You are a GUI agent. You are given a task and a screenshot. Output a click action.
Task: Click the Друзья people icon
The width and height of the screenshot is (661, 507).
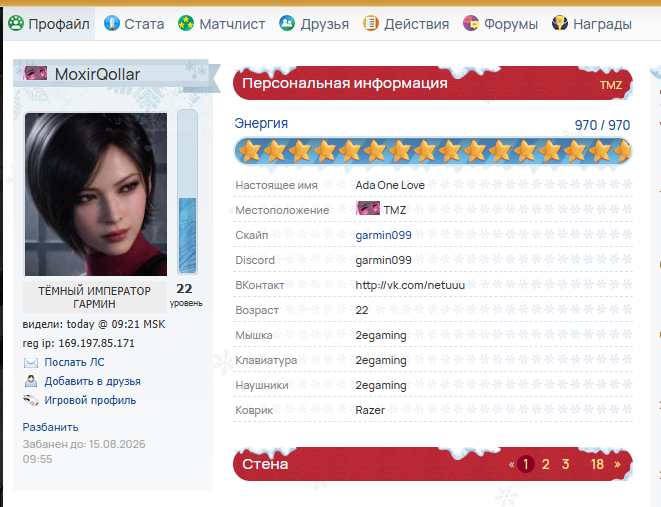pyautogui.click(x=287, y=23)
